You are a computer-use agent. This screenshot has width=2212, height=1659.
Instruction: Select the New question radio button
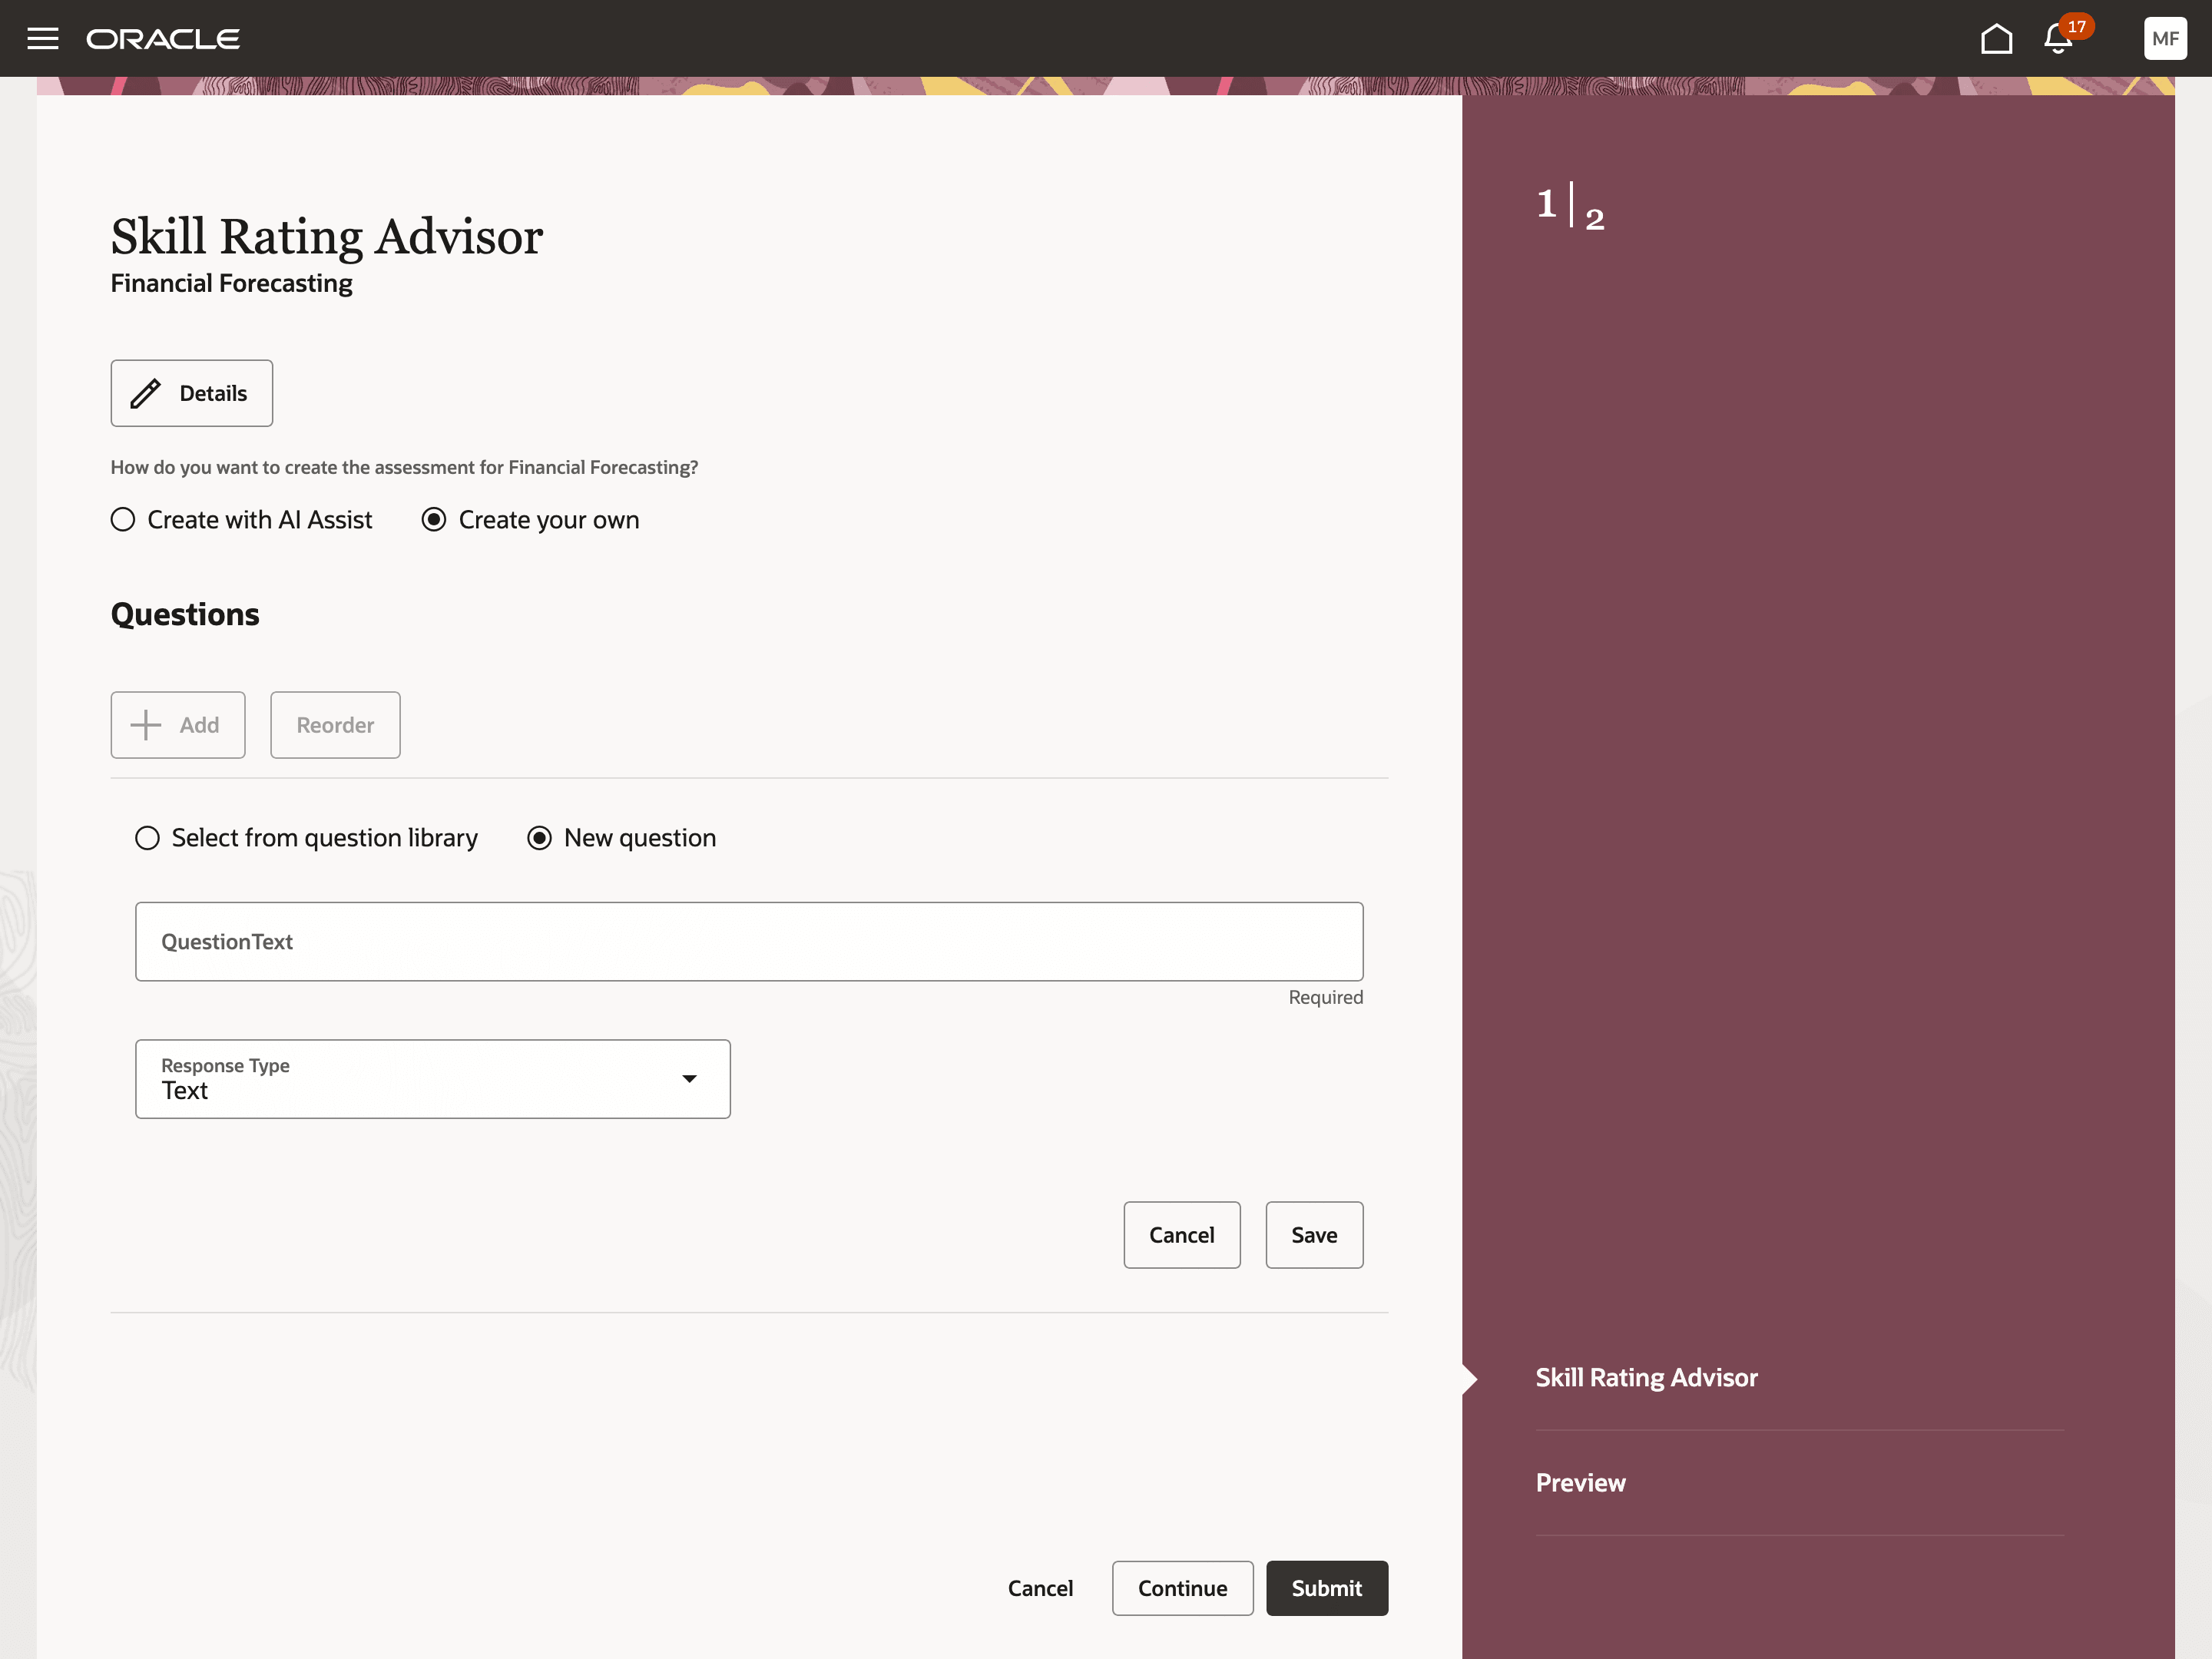coord(540,838)
